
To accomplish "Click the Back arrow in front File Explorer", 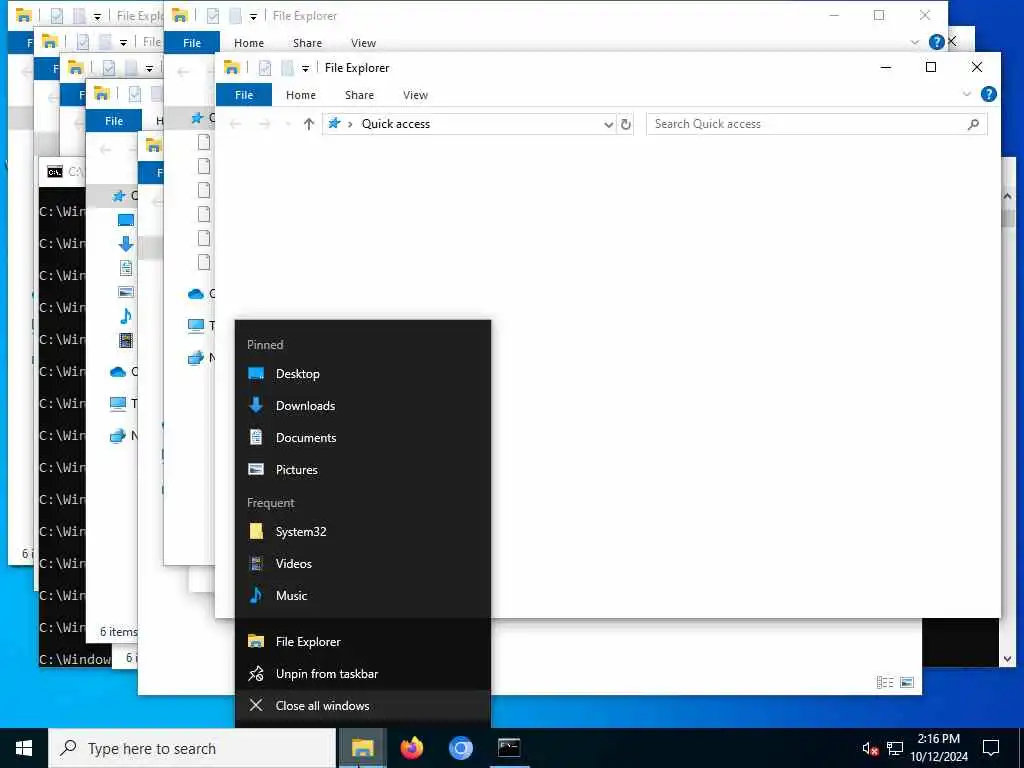I will click(x=236, y=124).
